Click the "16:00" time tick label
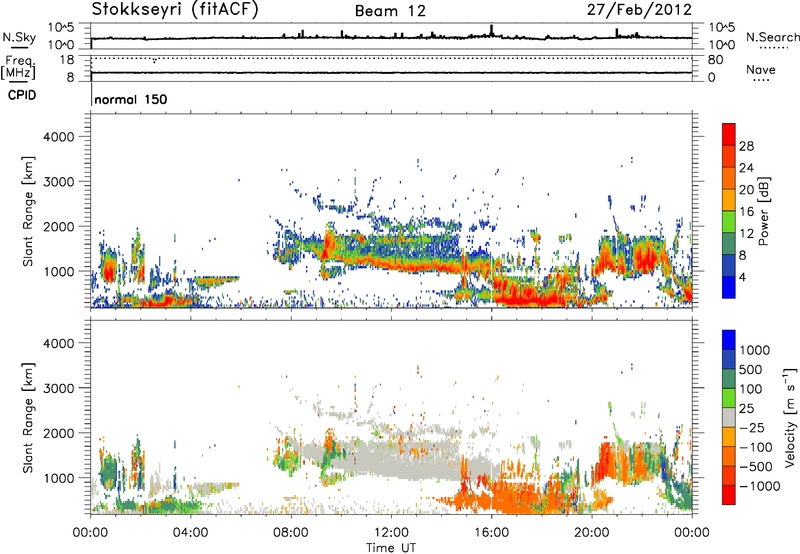 [491, 533]
